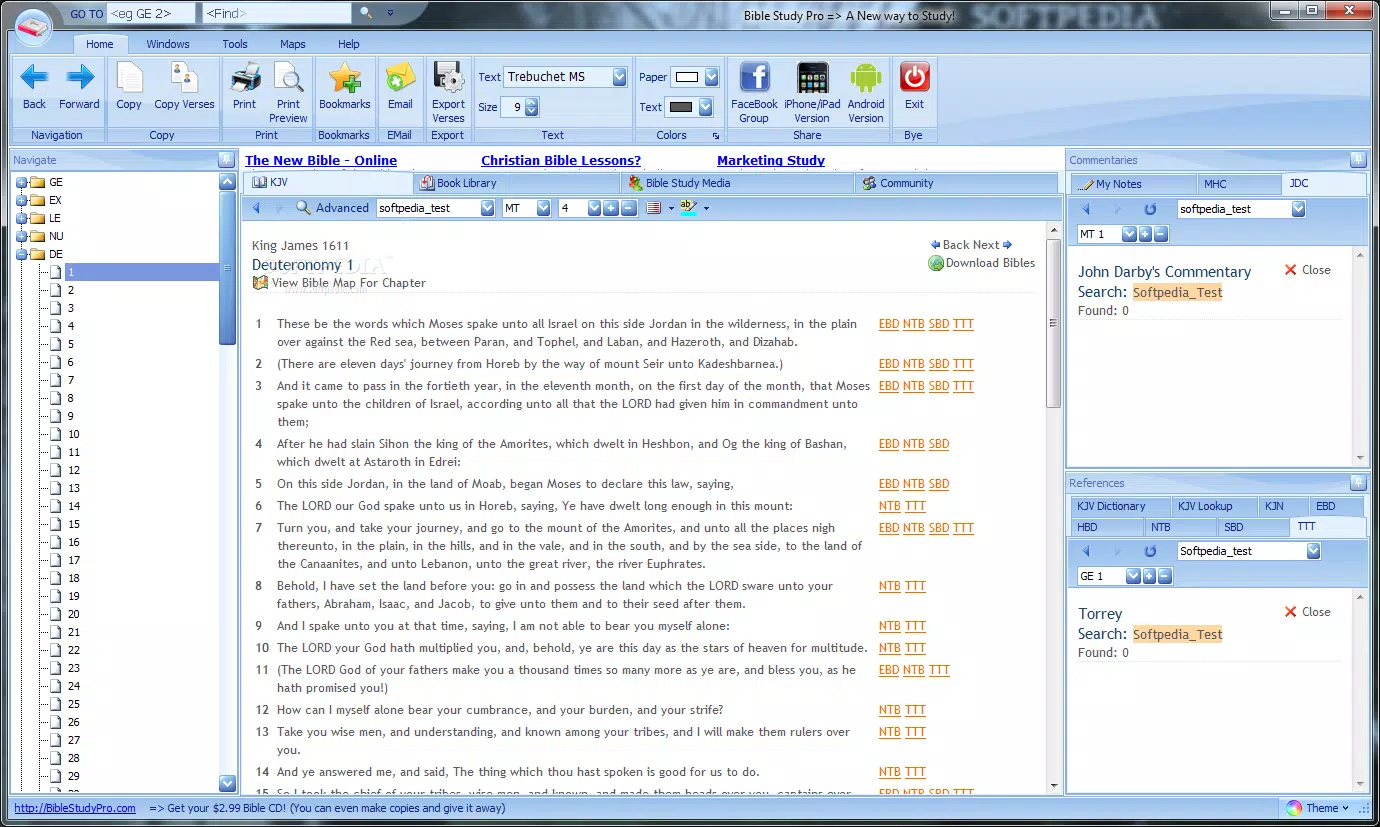Open the softpedia_test dropdown in KJV toolbar
Viewport: 1380px width, 827px height.
tap(488, 208)
